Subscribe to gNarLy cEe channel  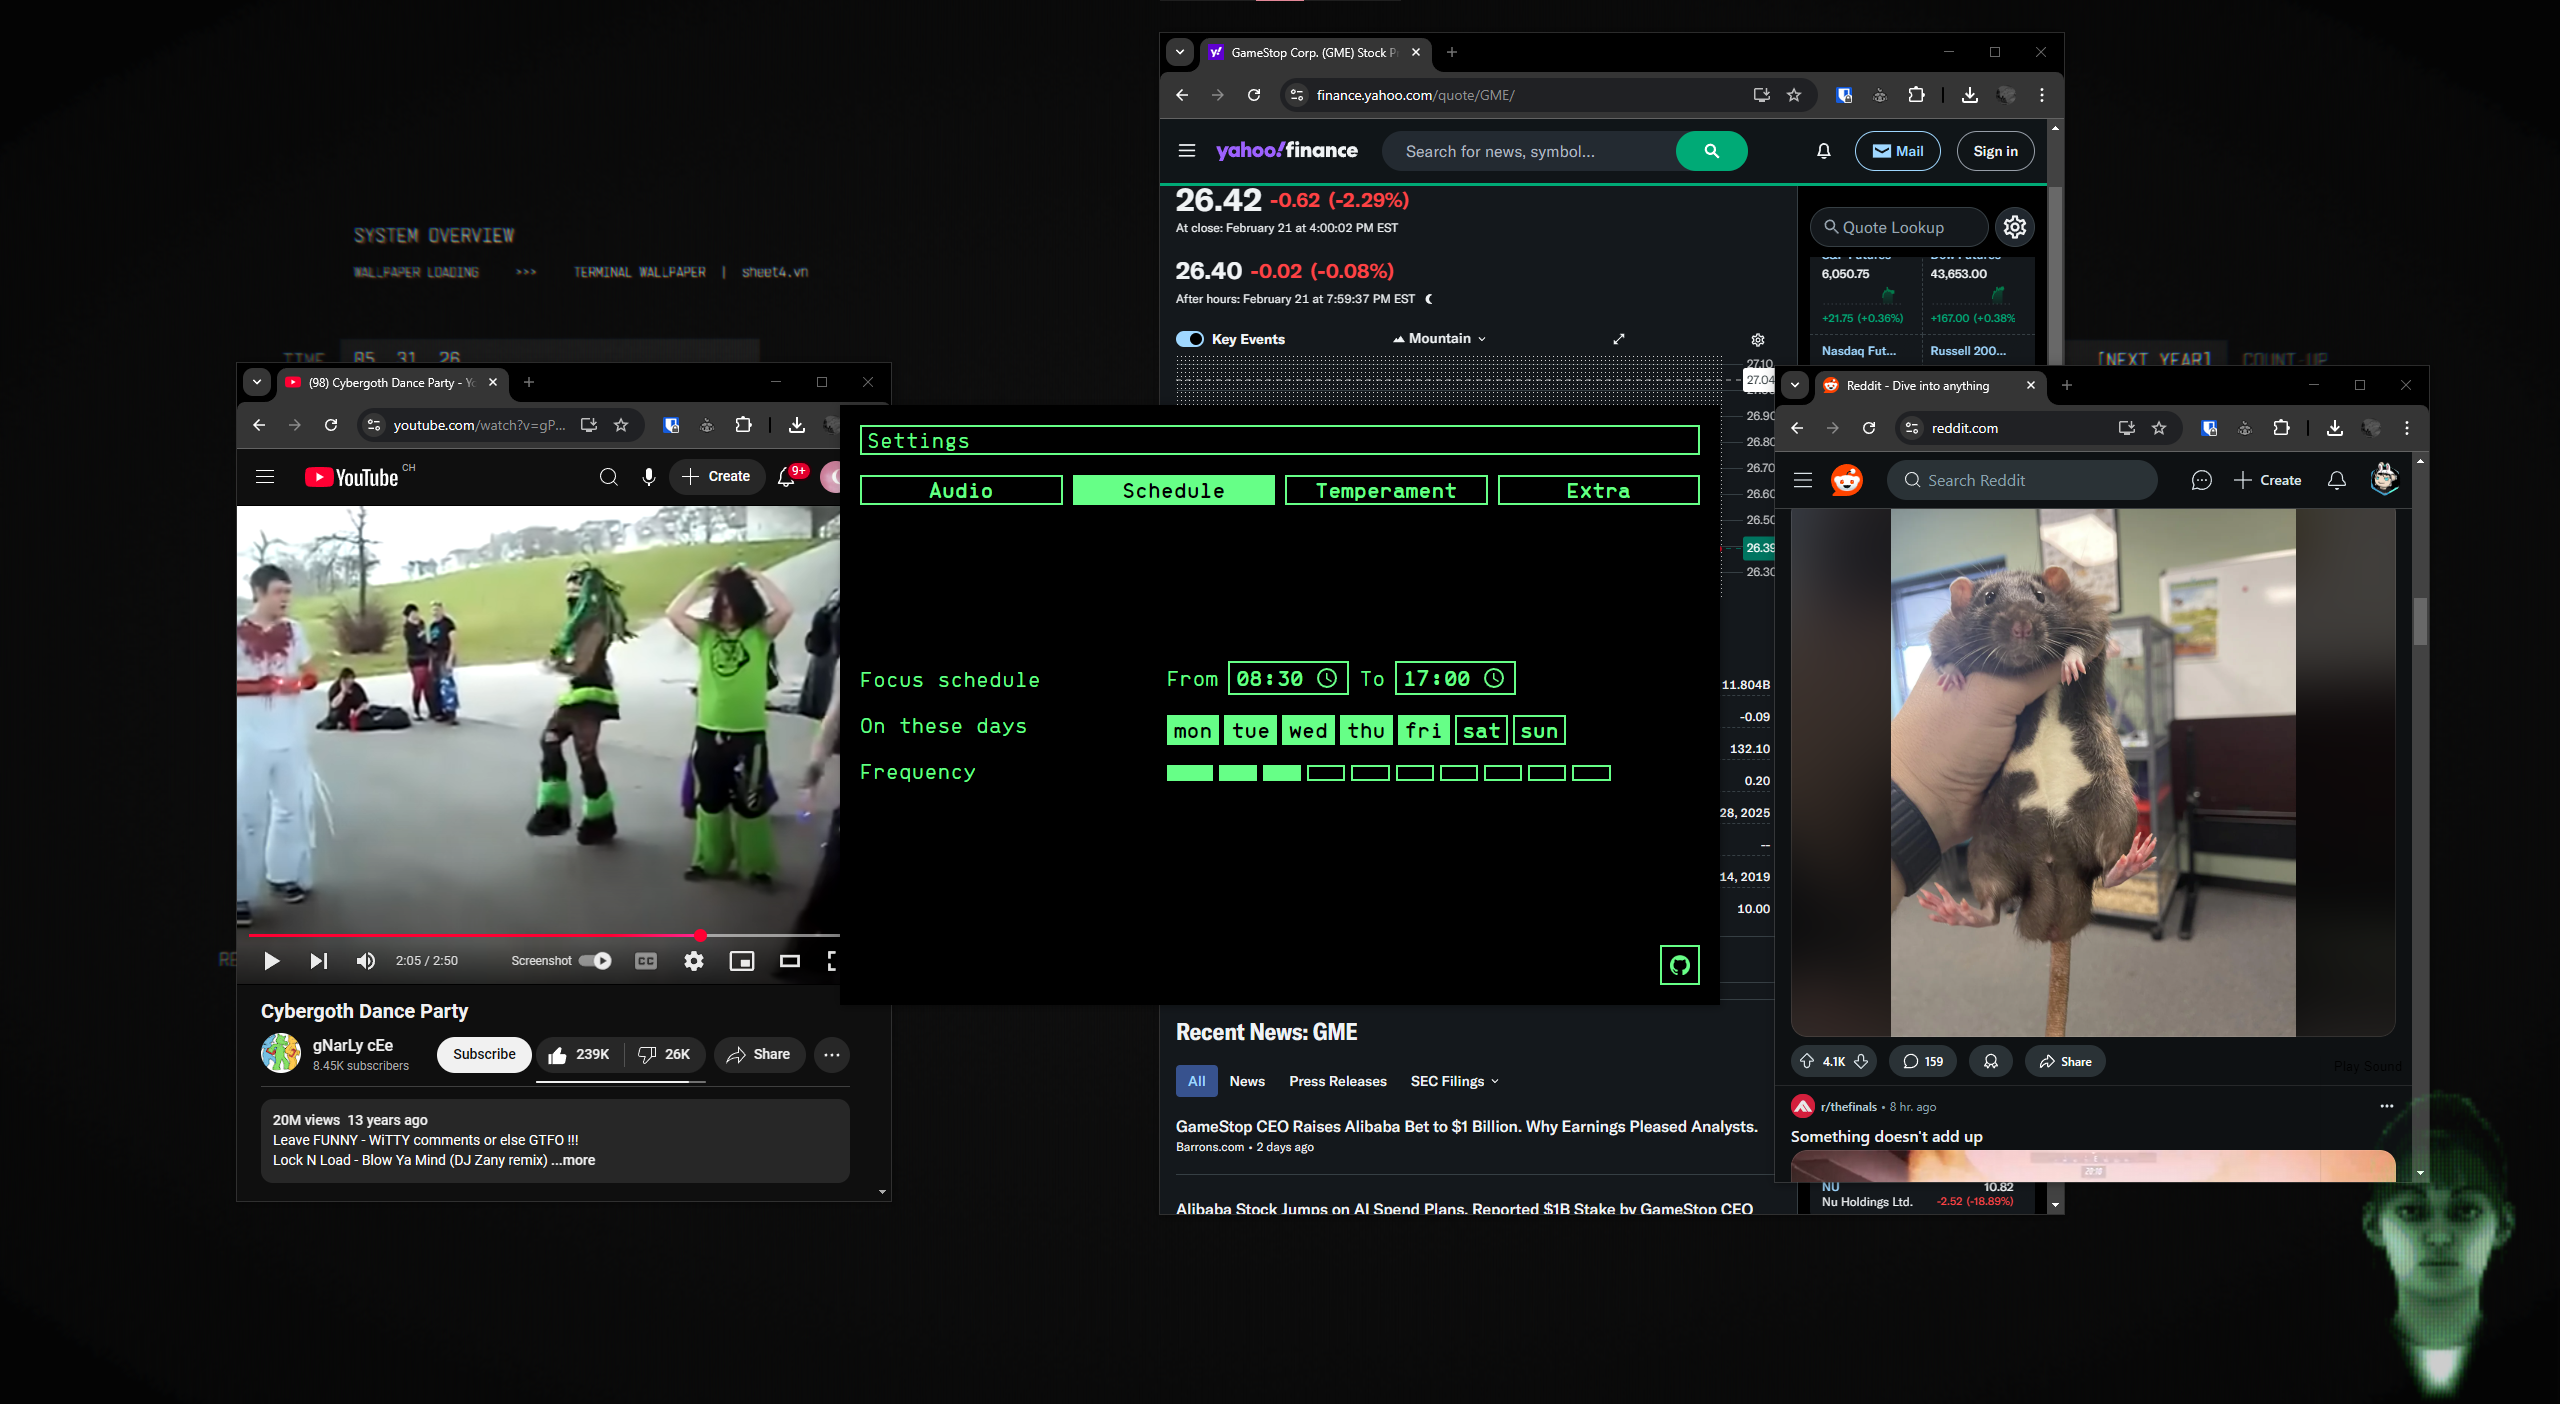484,1054
